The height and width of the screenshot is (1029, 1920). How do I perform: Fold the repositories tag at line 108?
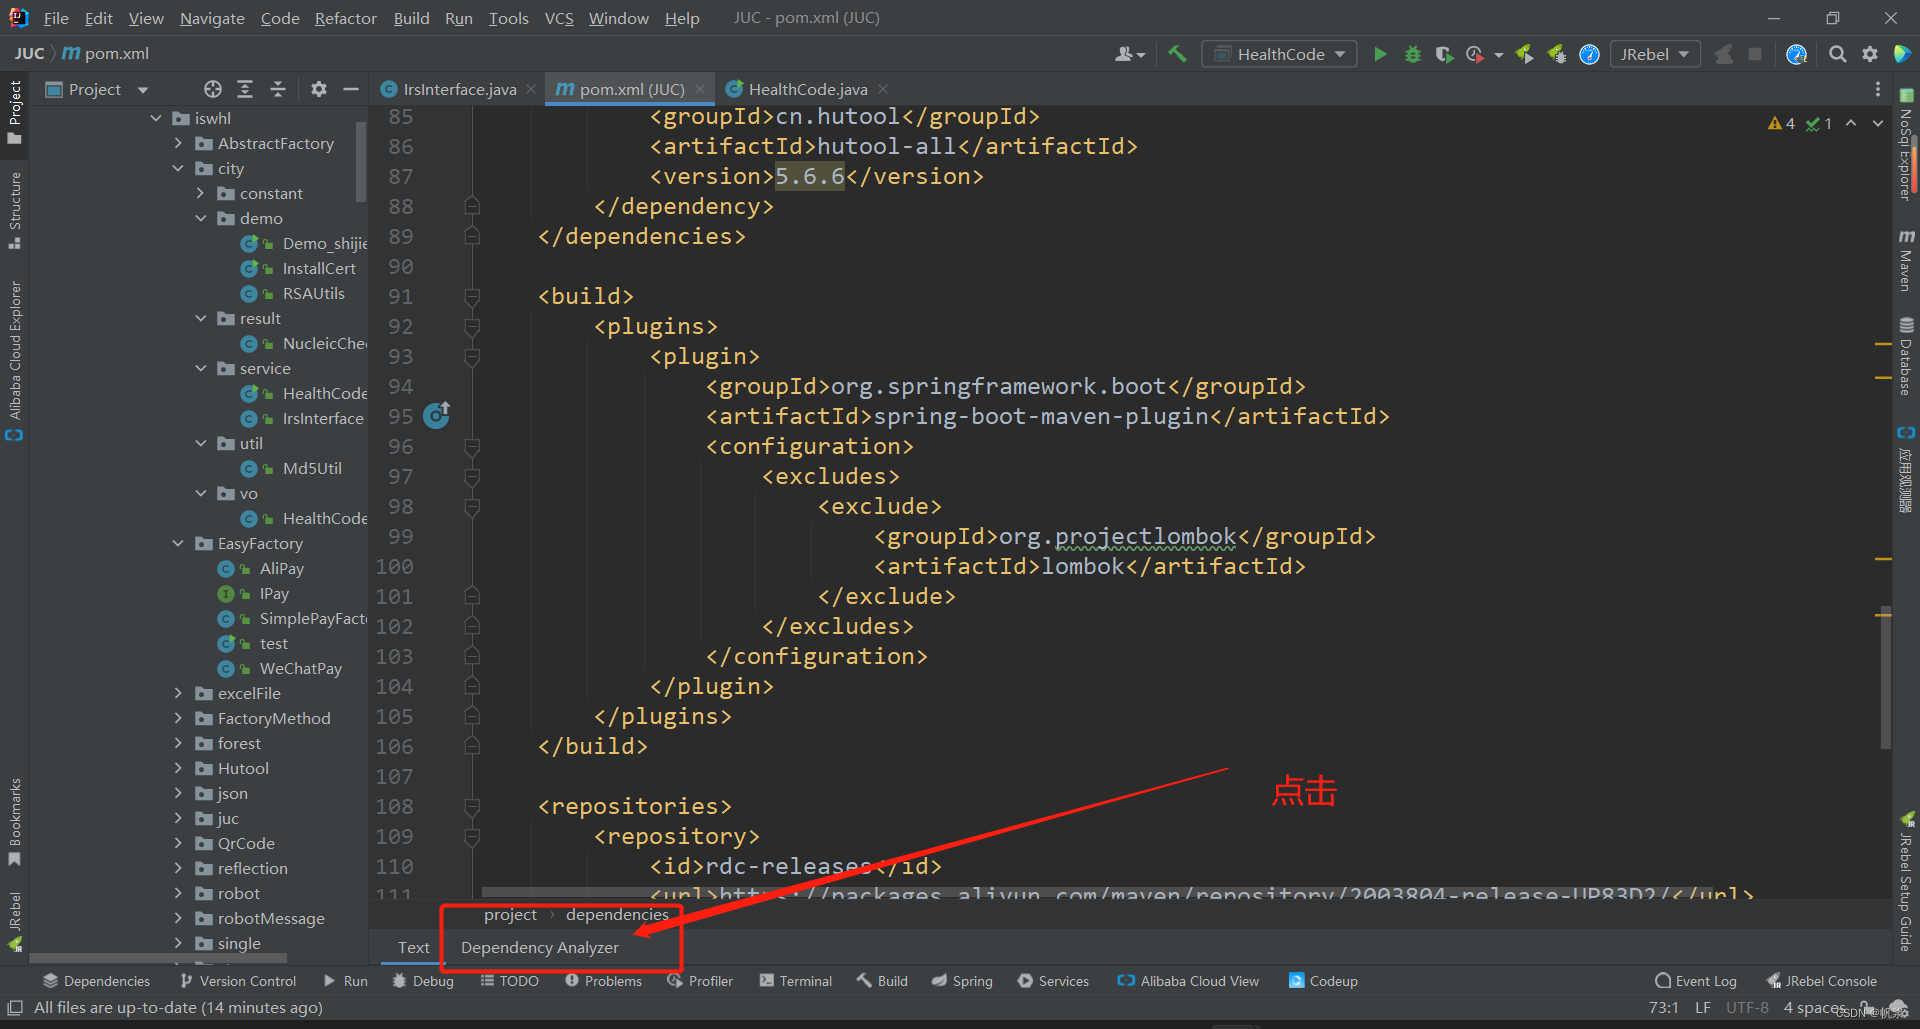[x=472, y=806]
